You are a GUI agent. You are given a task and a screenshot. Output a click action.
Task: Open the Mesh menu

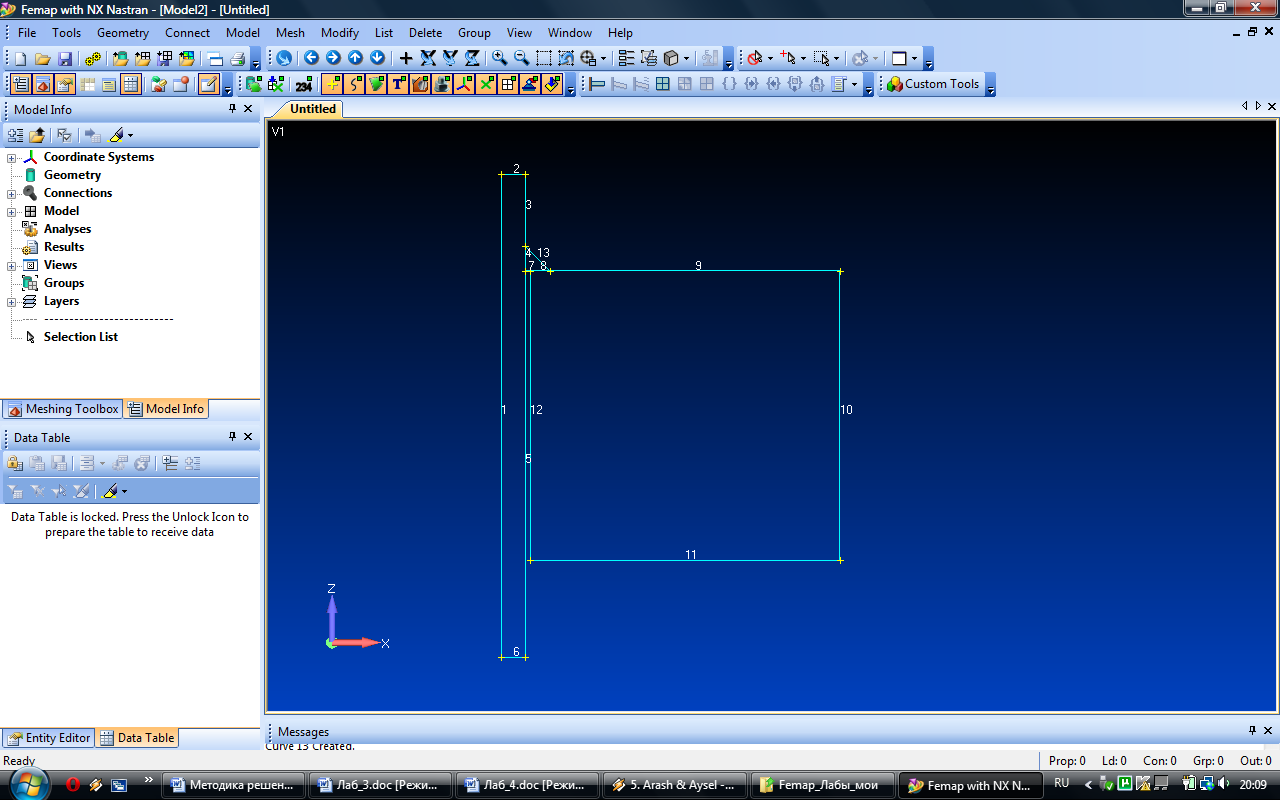coord(290,33)
